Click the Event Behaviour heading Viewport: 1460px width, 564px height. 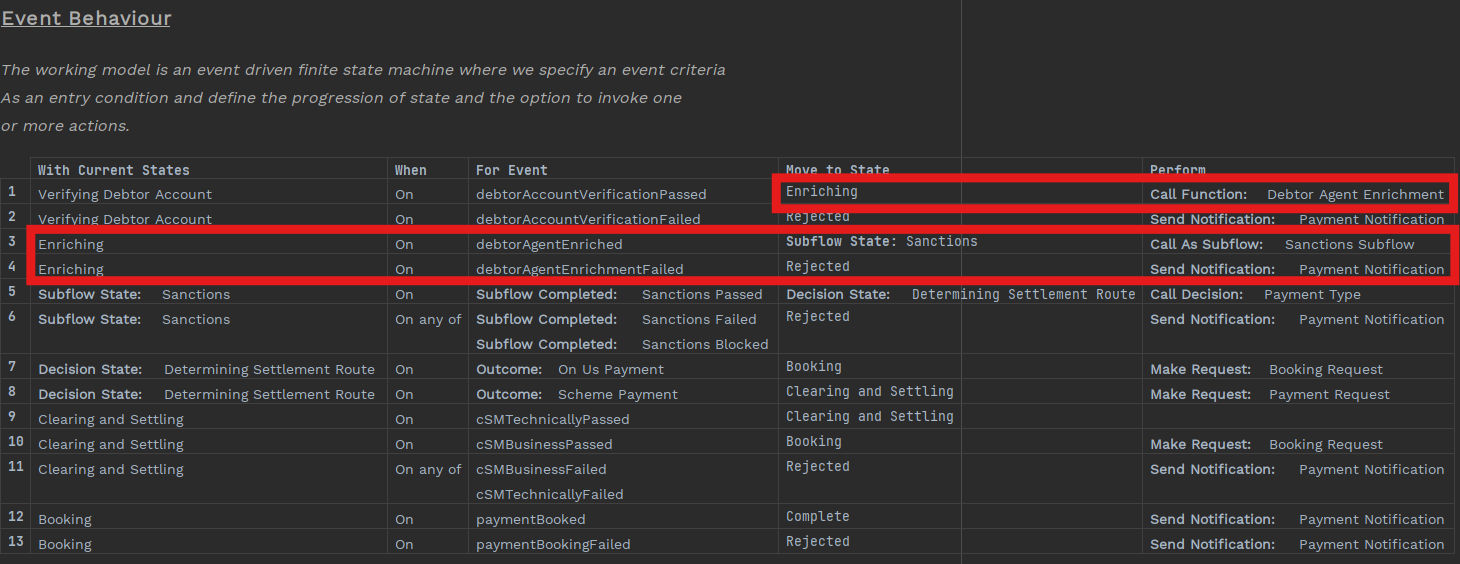coord(86,19)
